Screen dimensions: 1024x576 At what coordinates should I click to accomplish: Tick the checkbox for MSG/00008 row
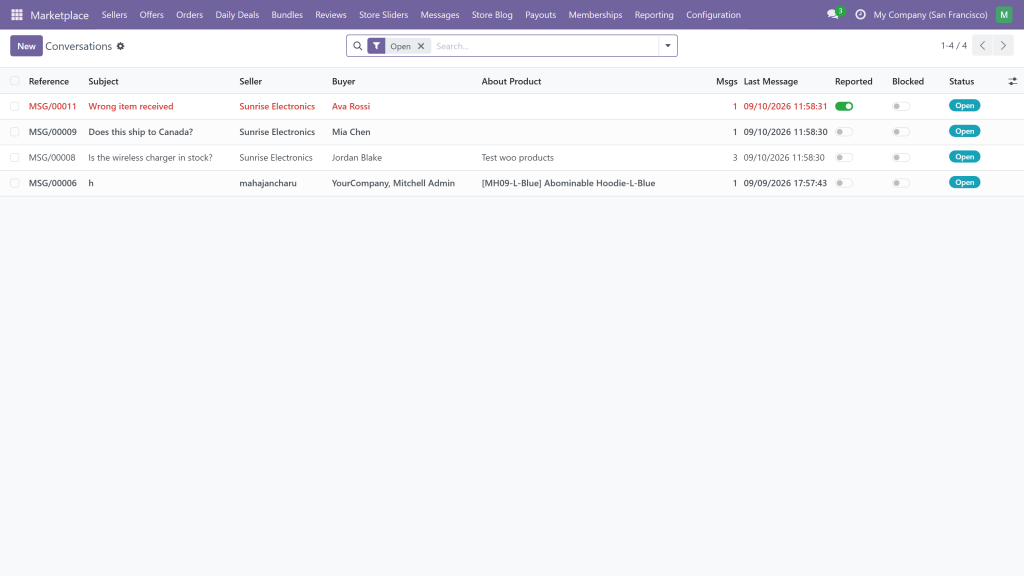[14, 157]
